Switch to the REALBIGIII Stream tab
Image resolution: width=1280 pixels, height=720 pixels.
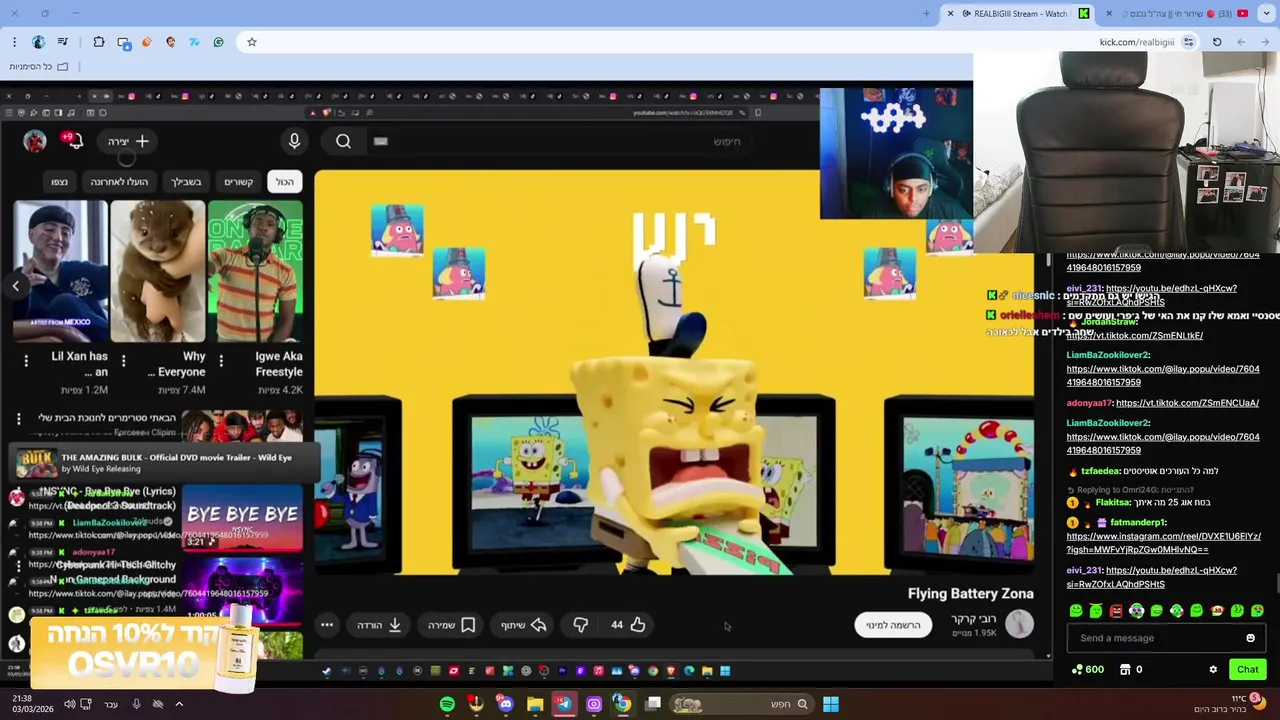click(1020, 13)
